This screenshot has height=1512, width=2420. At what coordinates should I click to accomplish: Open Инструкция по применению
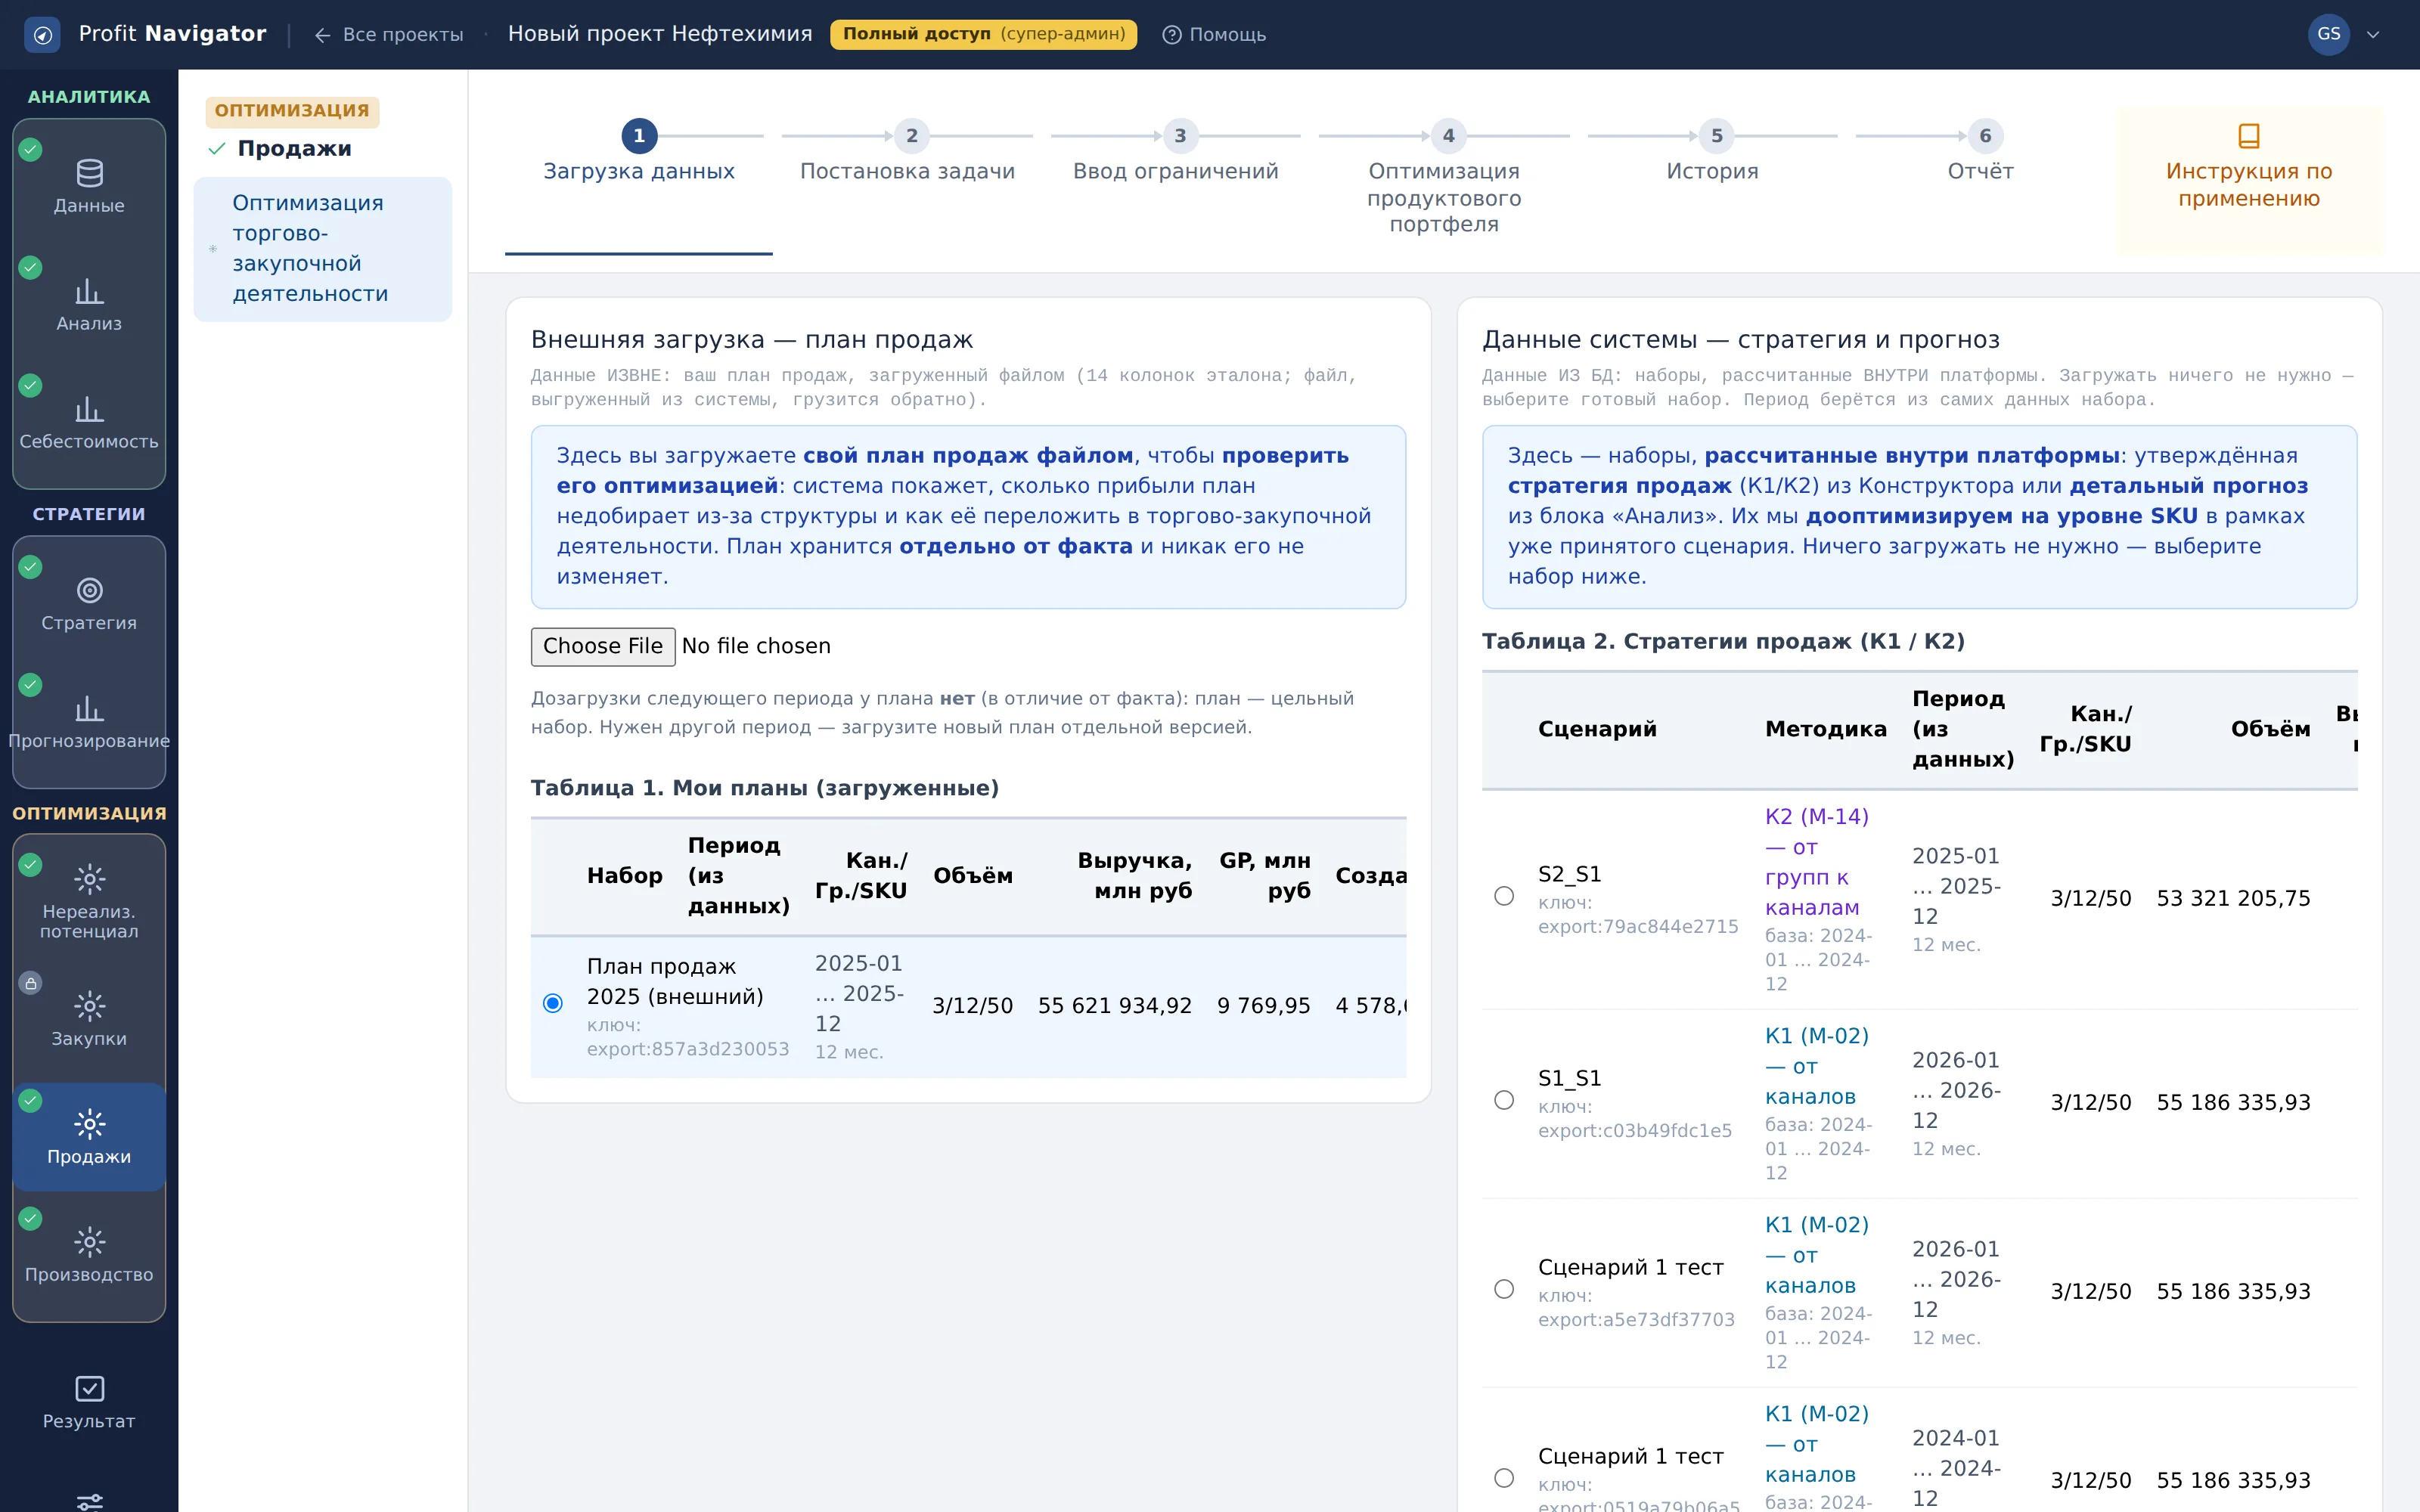pyautogui.click(x=2249, y=180)
